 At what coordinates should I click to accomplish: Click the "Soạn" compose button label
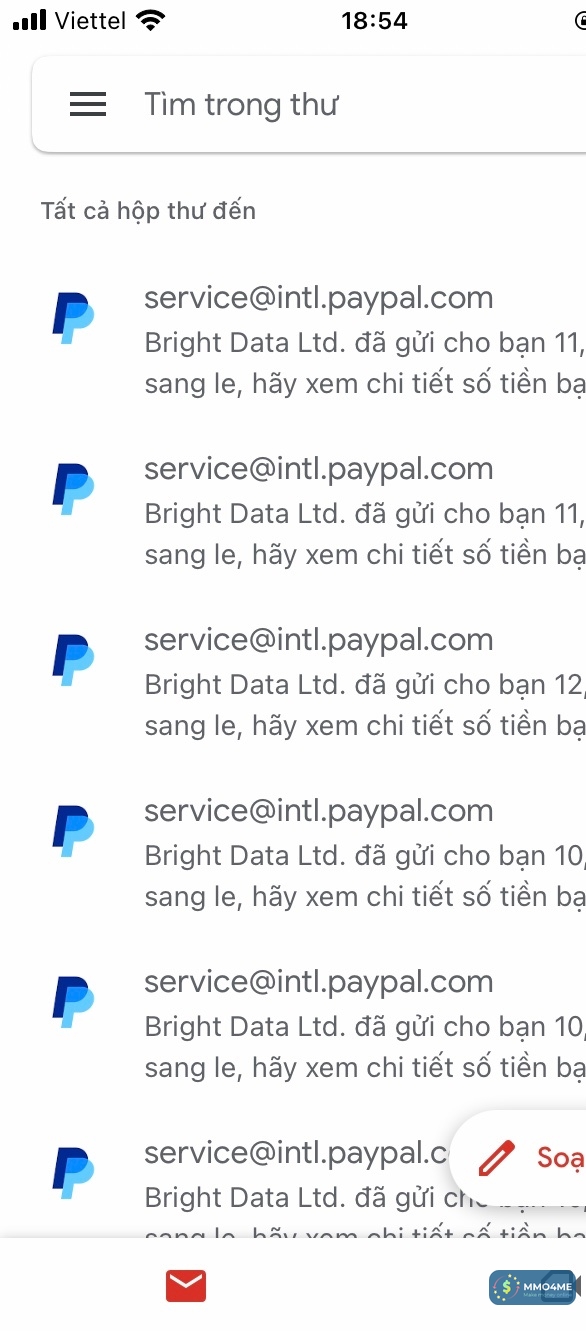[x=561, y=1158]
